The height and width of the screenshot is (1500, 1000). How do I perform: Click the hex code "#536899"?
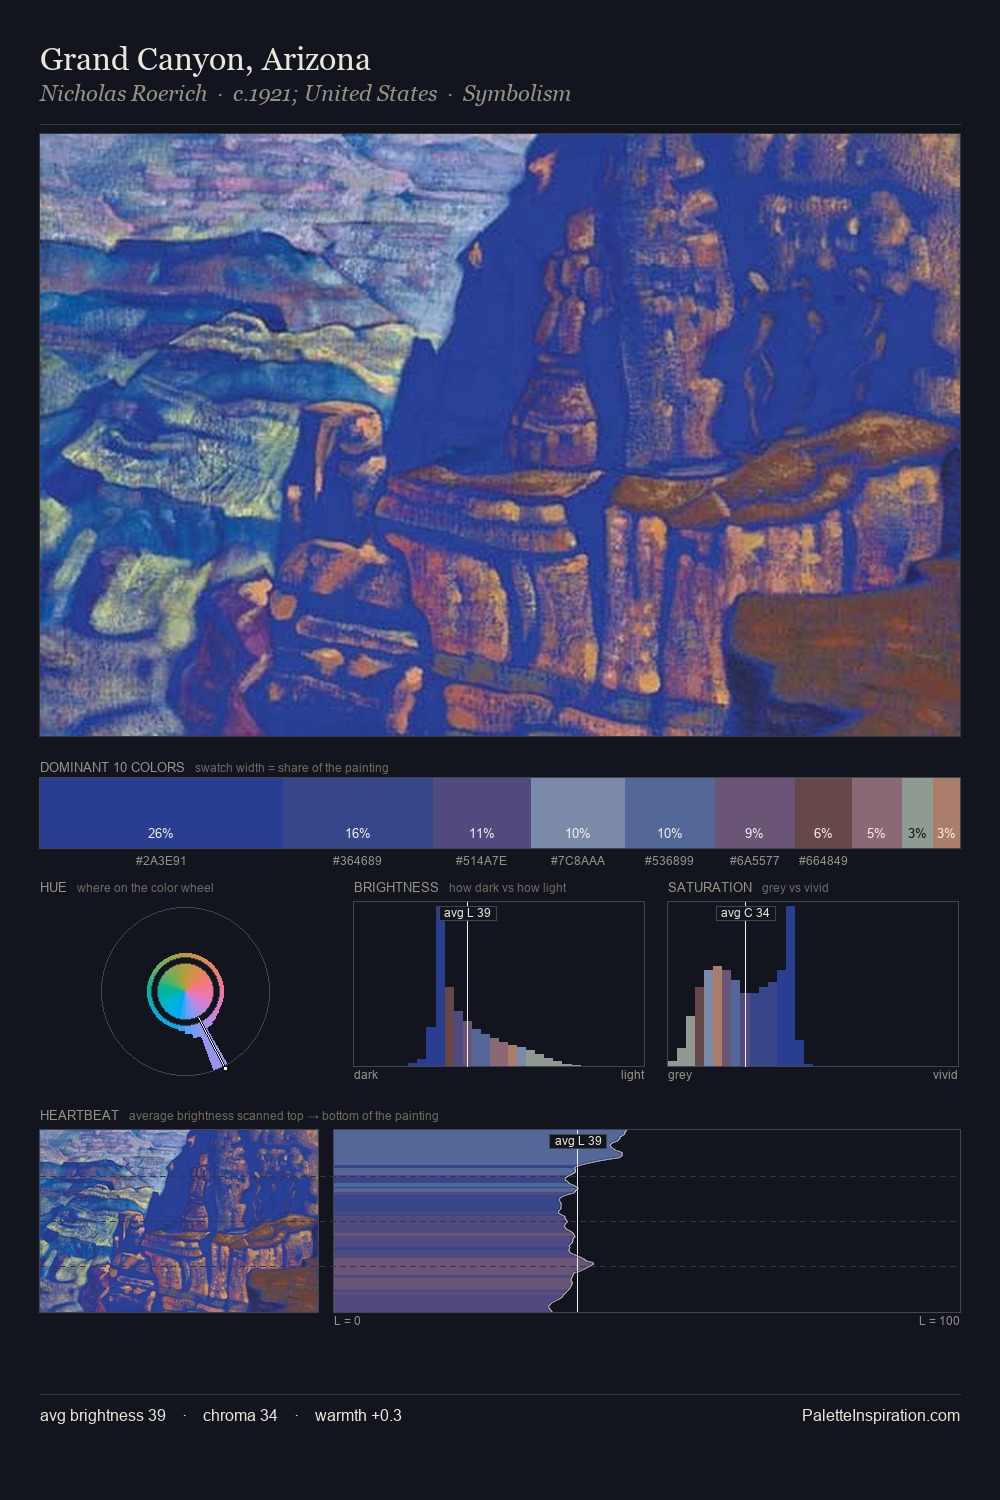click(669, 860)
